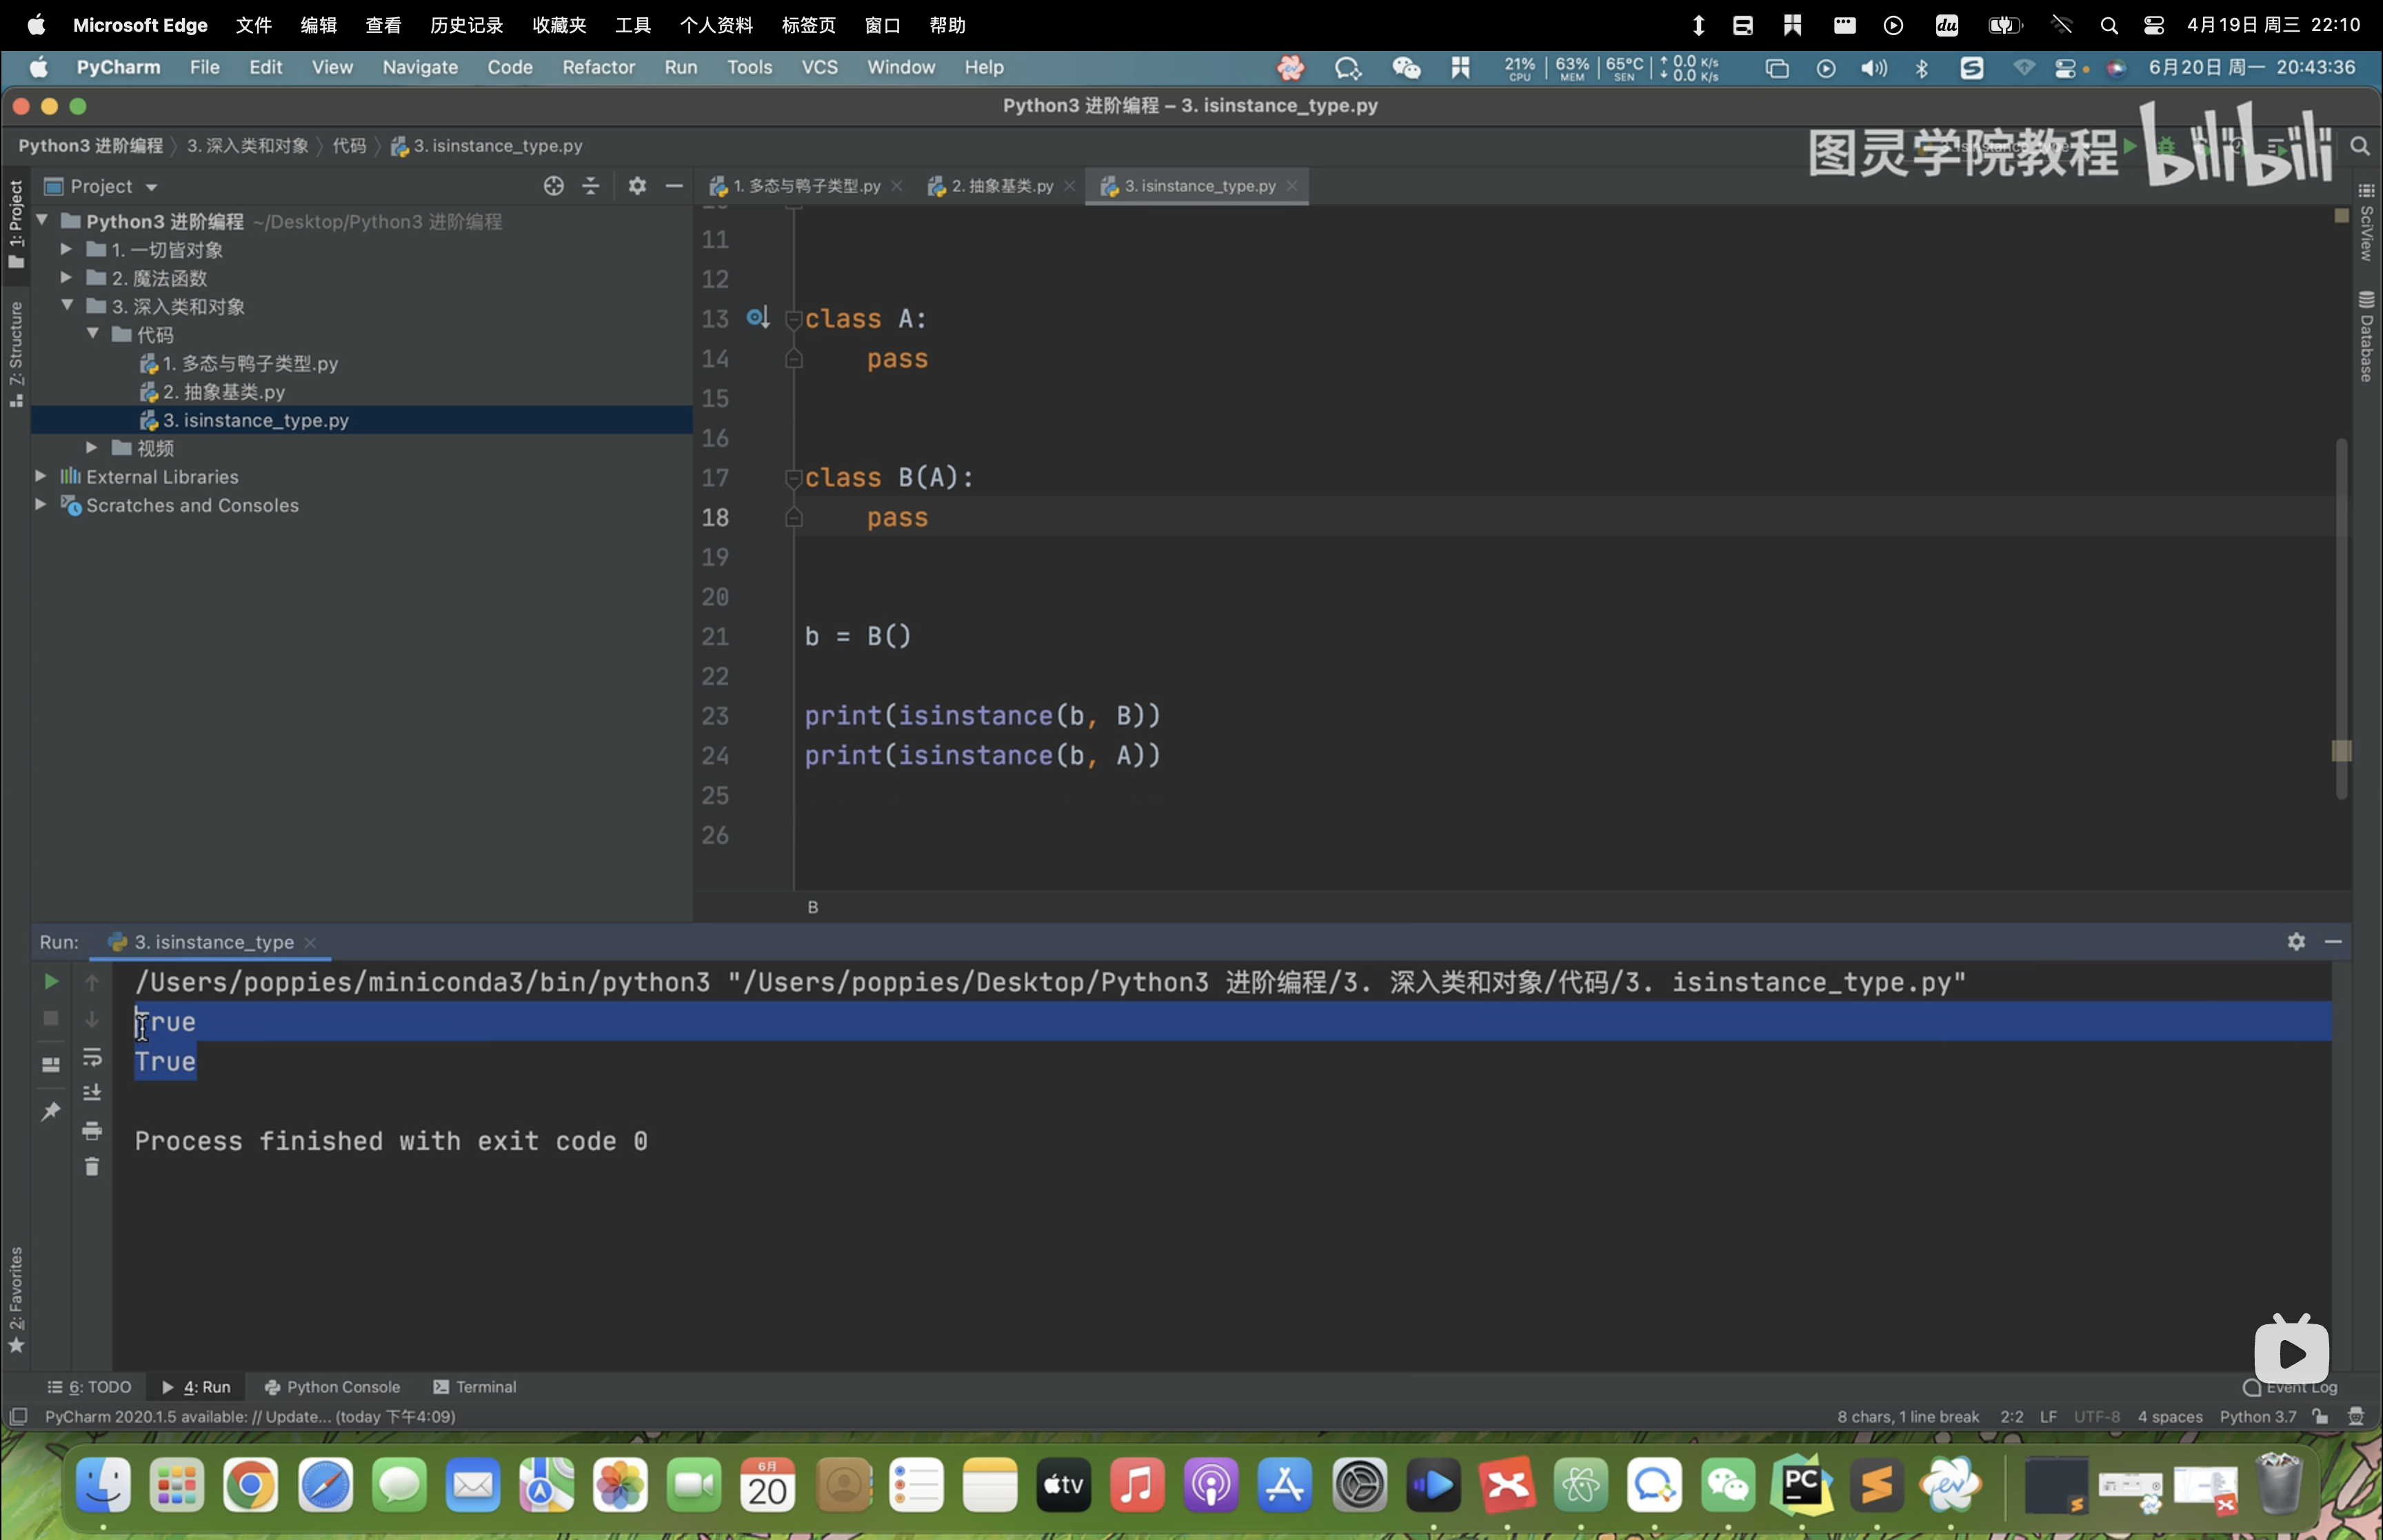The image size is (2383, 1540).
Task: Open Finder from the Dock
Action: point(103,1485)
